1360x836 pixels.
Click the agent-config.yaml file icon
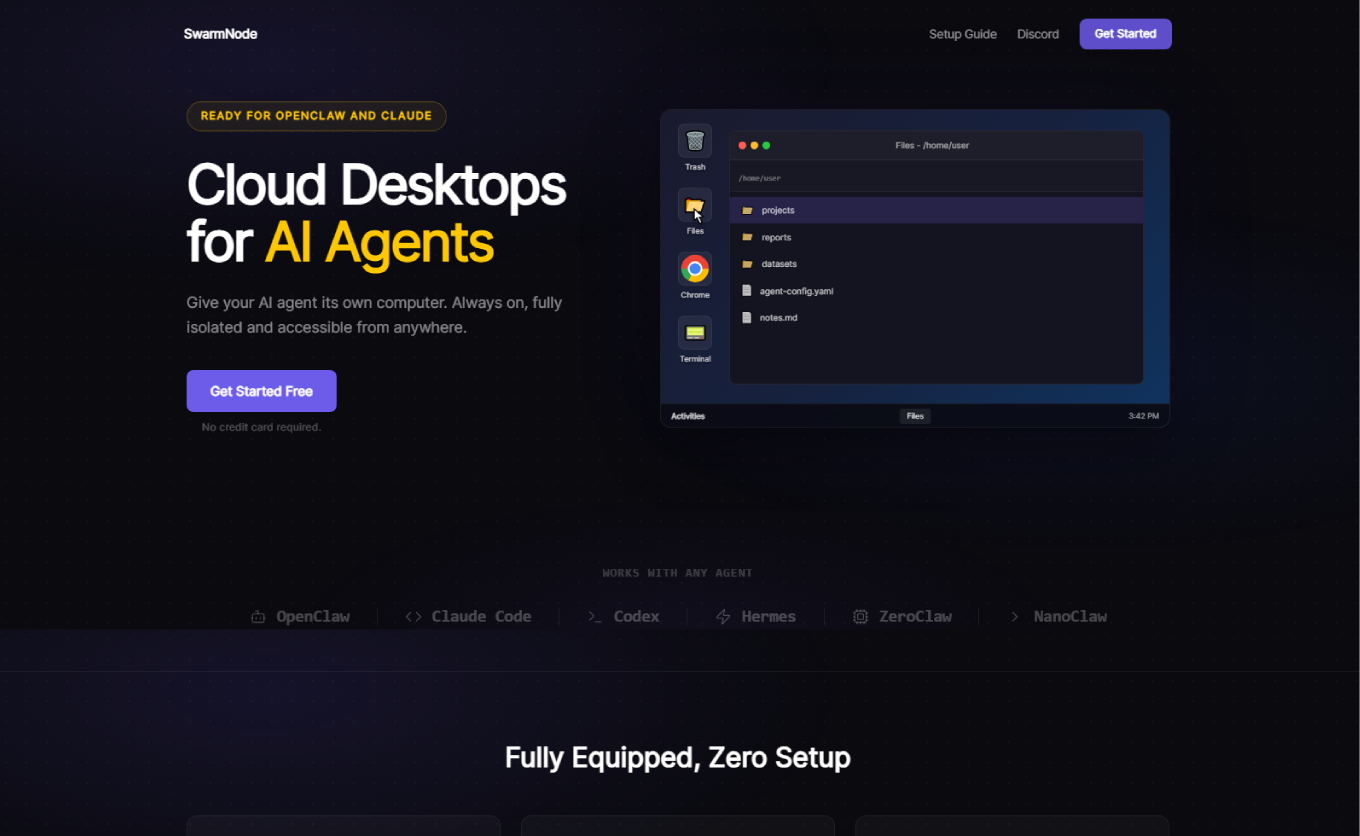pyautogui.click(x=746, y=291)
